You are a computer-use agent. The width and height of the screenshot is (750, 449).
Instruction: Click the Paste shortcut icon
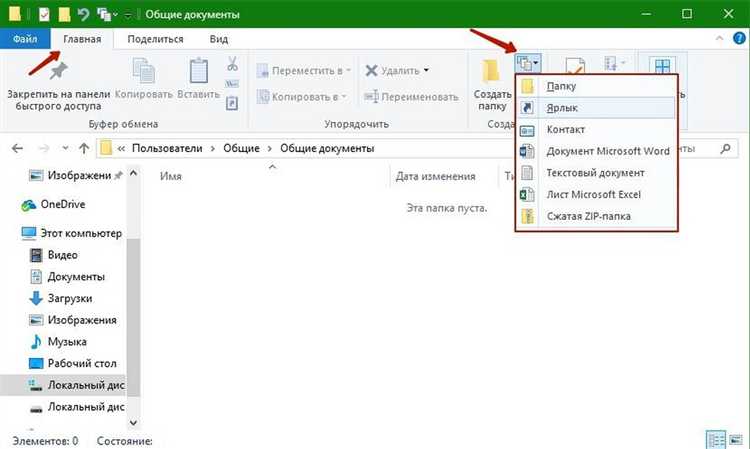(232, 102)
